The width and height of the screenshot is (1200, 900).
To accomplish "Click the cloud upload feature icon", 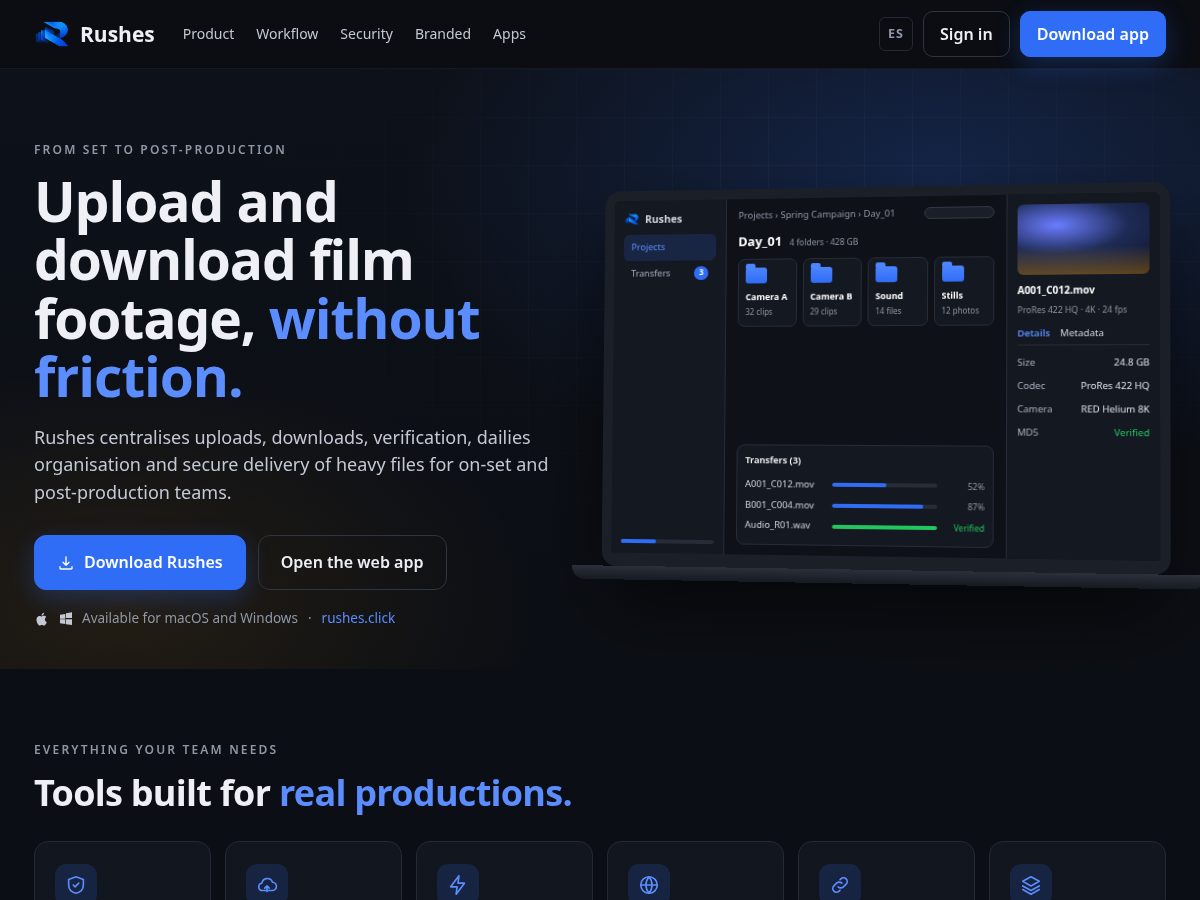I will [x=267, y=884].
